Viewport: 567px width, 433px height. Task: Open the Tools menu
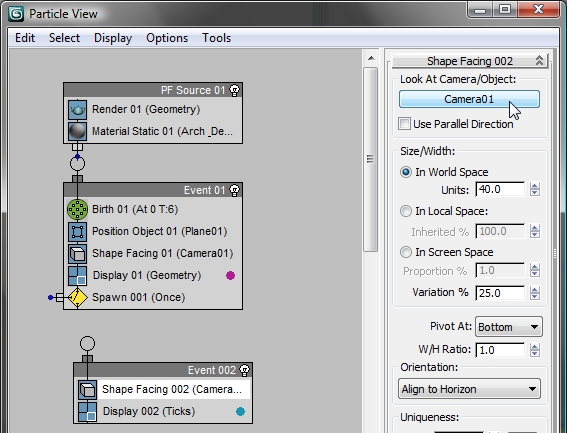(216, 38)
